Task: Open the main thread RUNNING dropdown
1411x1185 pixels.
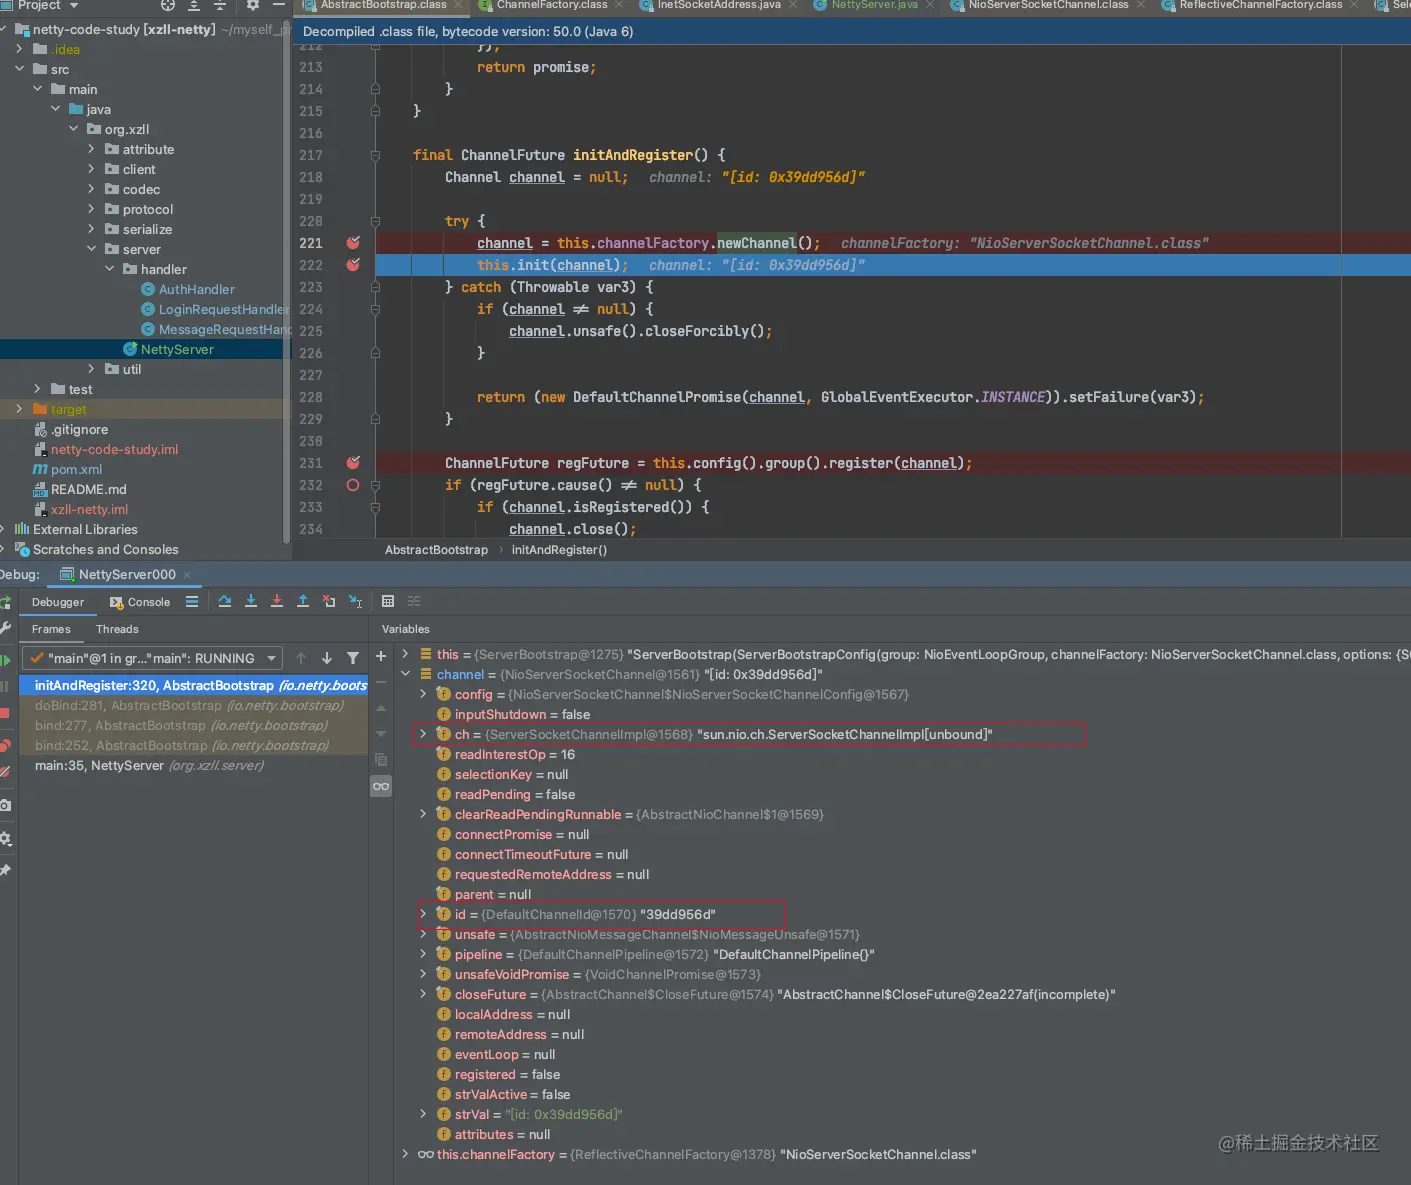Action: pos(153,658)
